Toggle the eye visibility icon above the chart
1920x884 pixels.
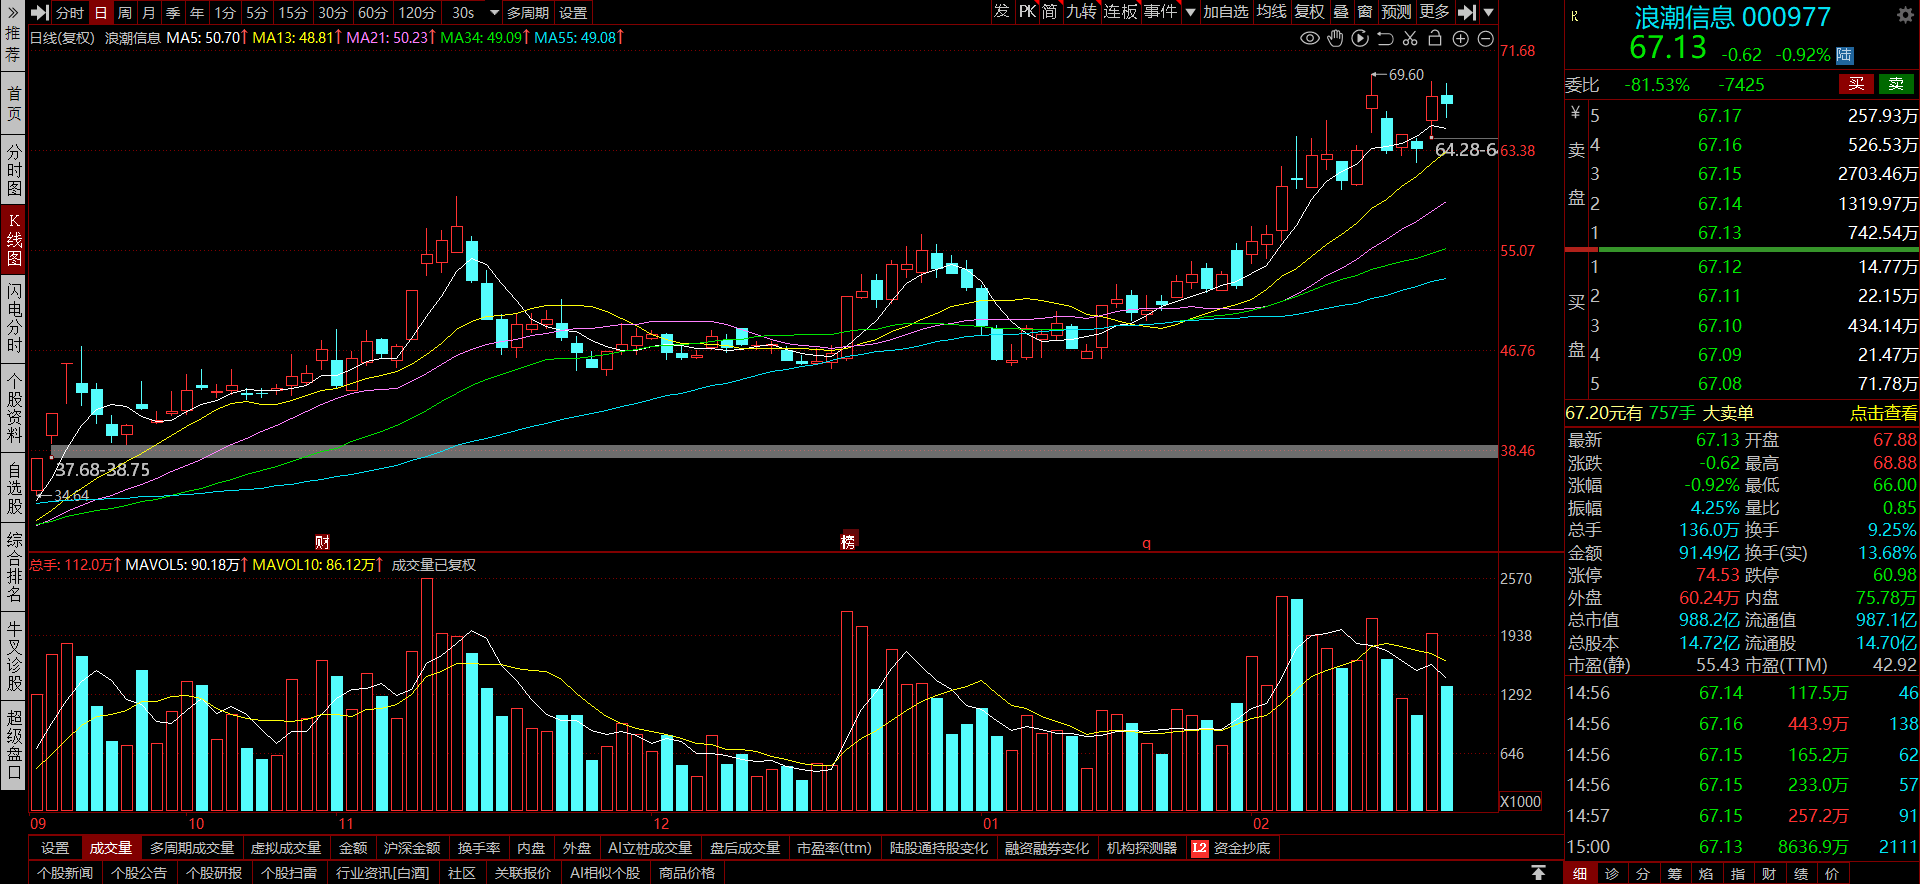coord(1310,38)
